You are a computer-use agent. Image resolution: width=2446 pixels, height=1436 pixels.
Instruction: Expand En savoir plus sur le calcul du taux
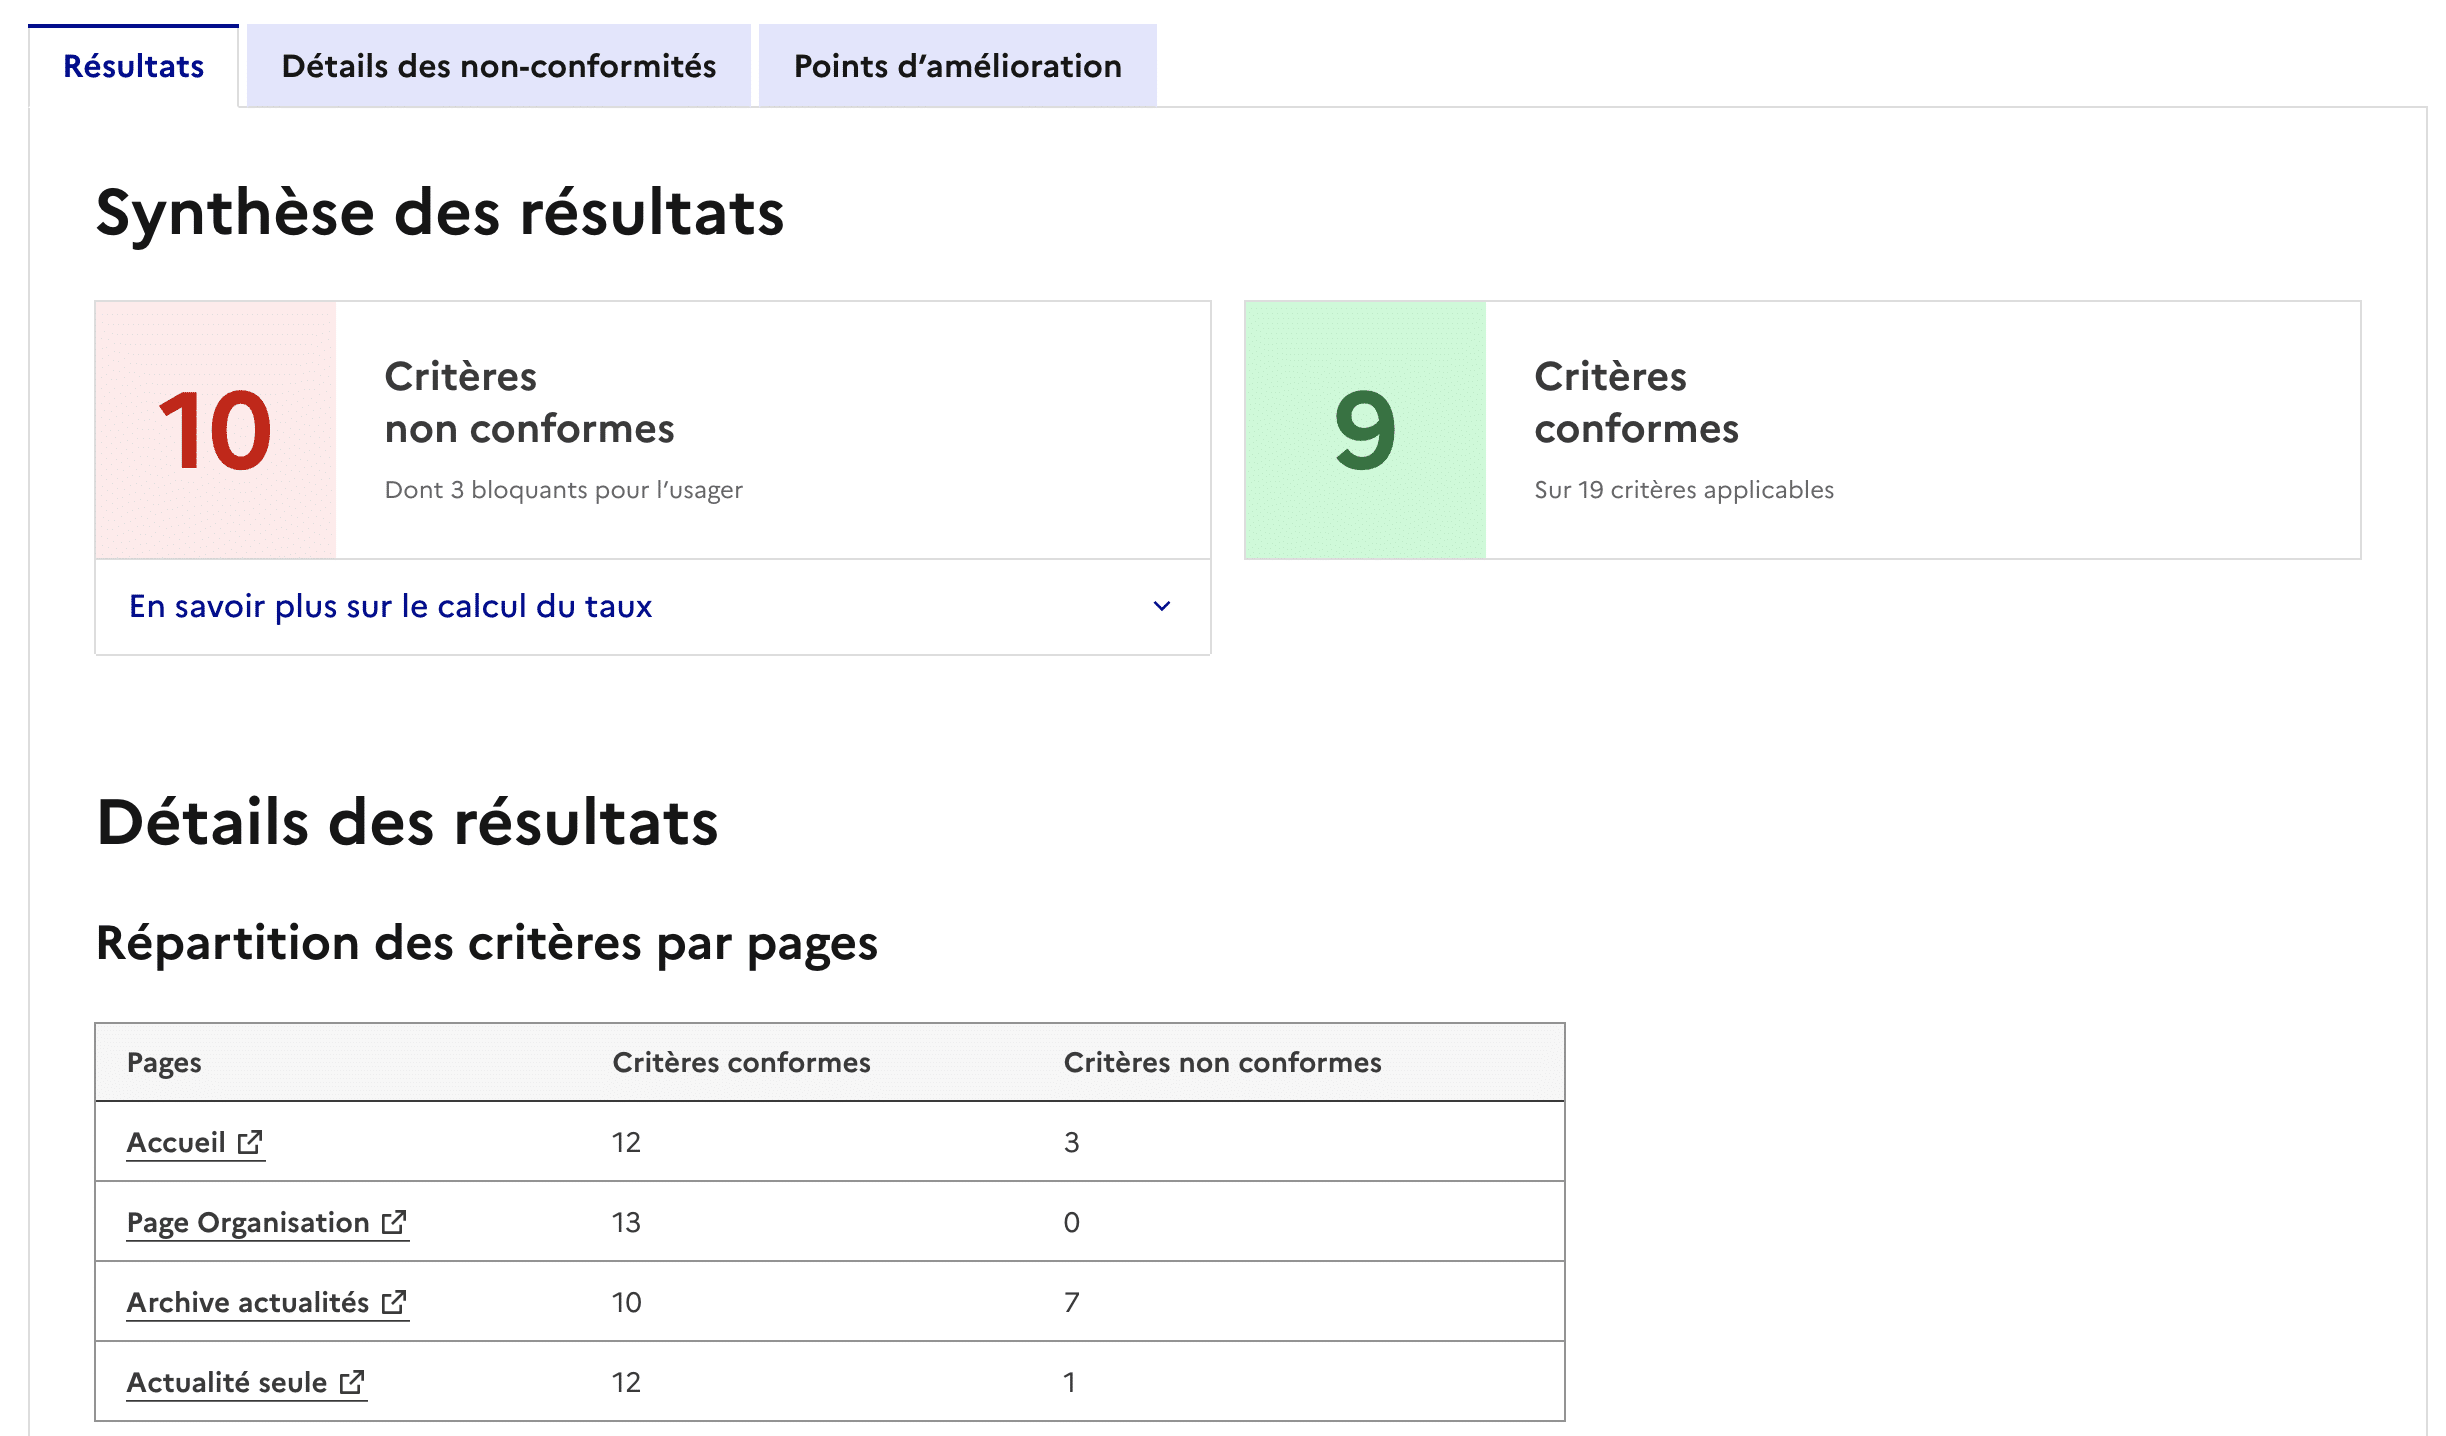pos(653,606)
